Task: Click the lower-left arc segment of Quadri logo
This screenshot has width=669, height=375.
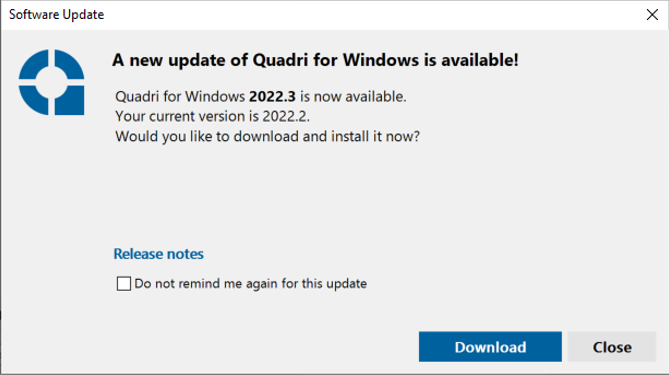Action: pyautogui.click(x=32, y=101)
